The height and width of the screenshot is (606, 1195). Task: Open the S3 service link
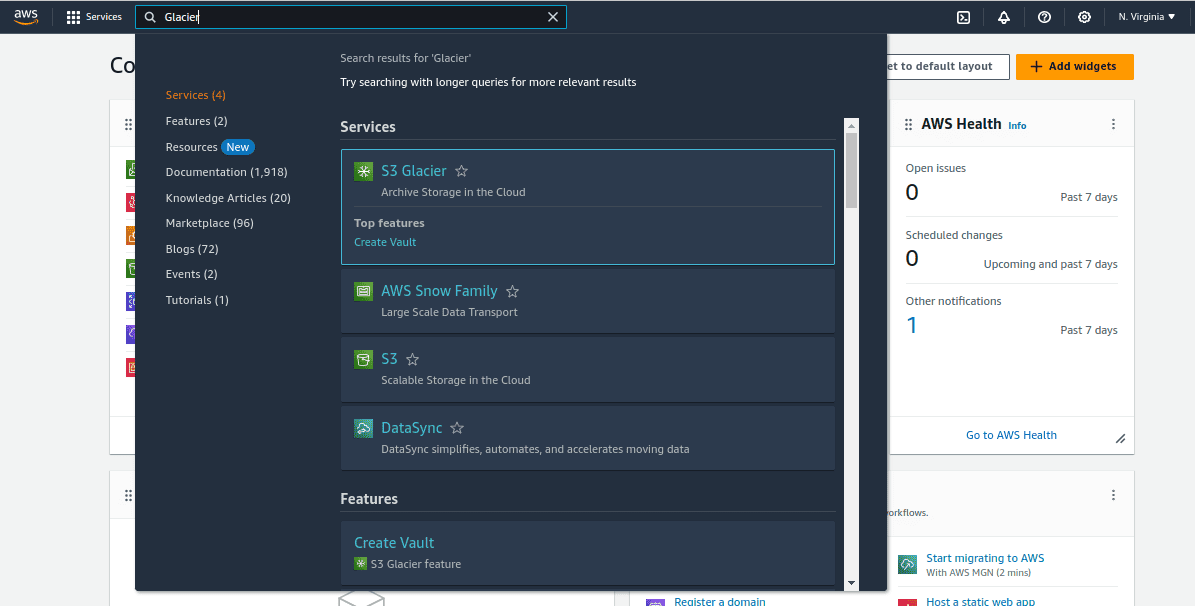389,358
